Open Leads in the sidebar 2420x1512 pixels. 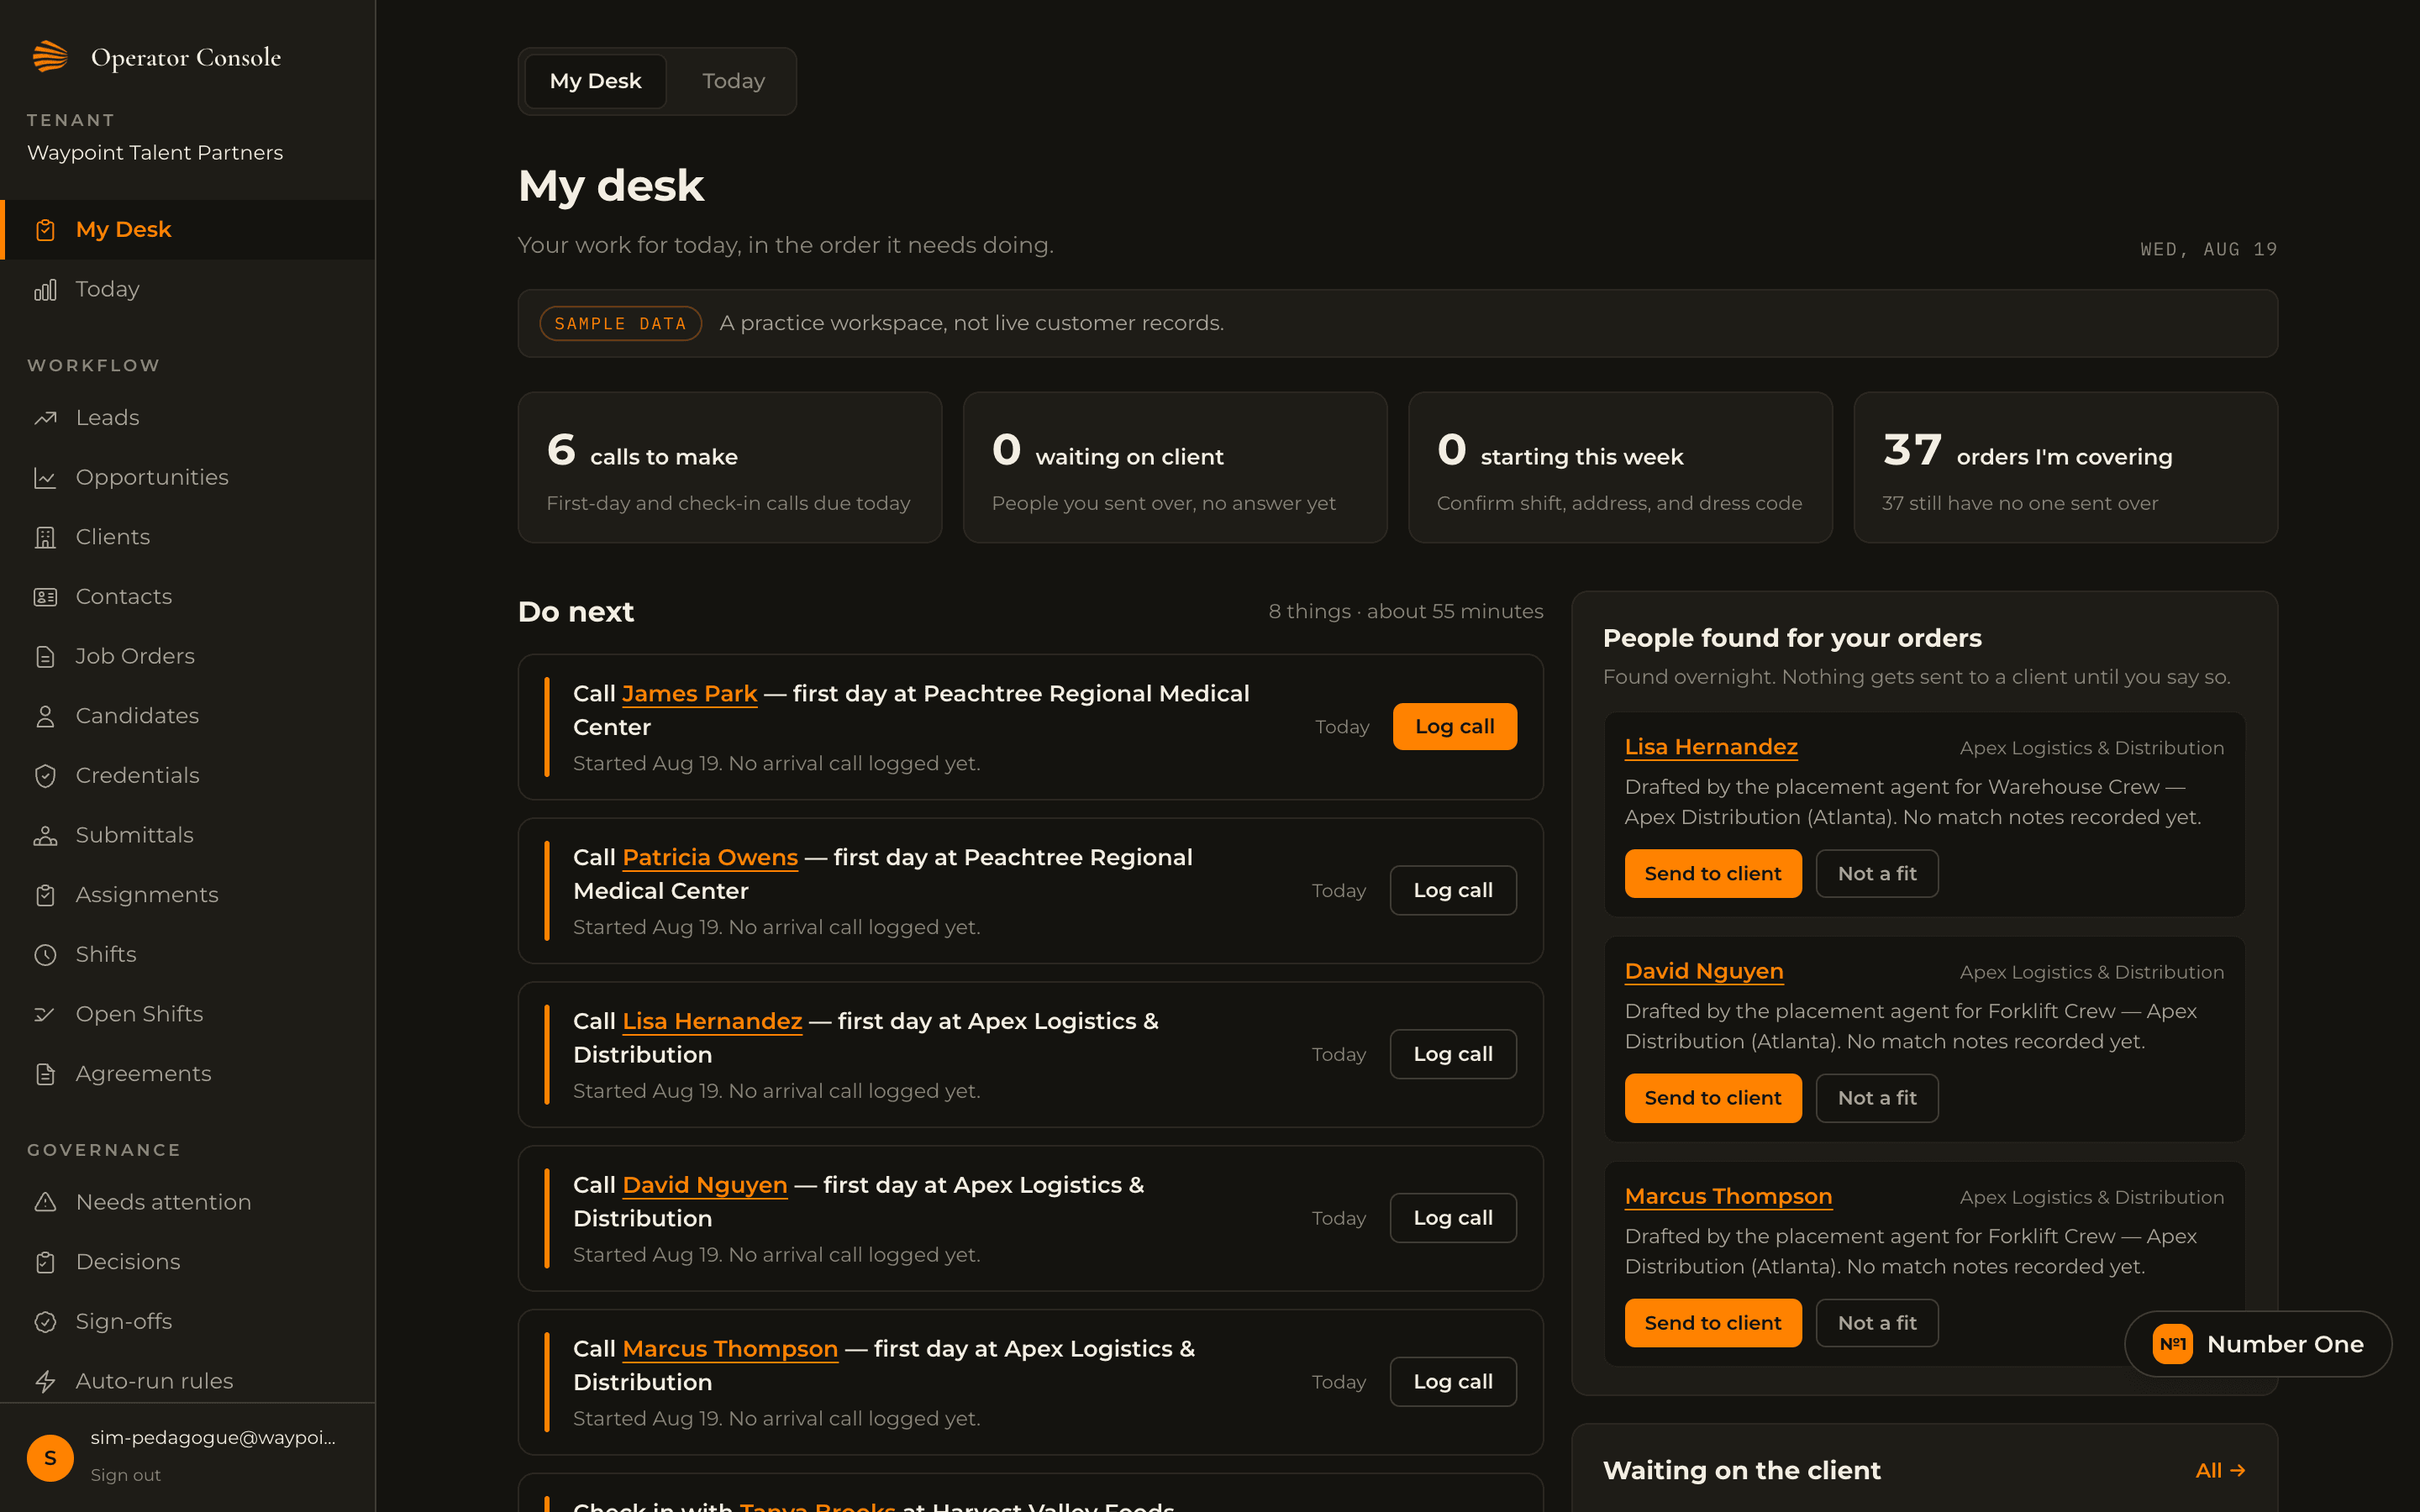coord(188,418)
